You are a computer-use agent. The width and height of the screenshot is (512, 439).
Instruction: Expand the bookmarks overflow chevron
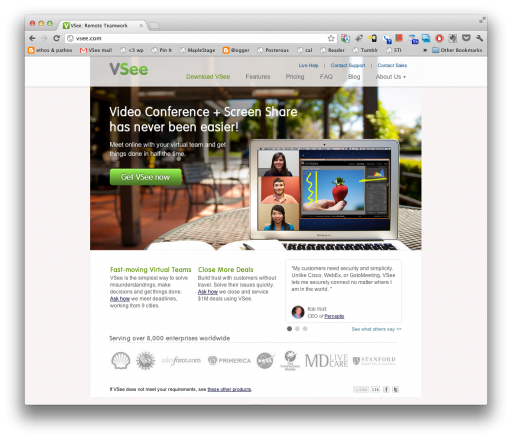pos(425,50)
